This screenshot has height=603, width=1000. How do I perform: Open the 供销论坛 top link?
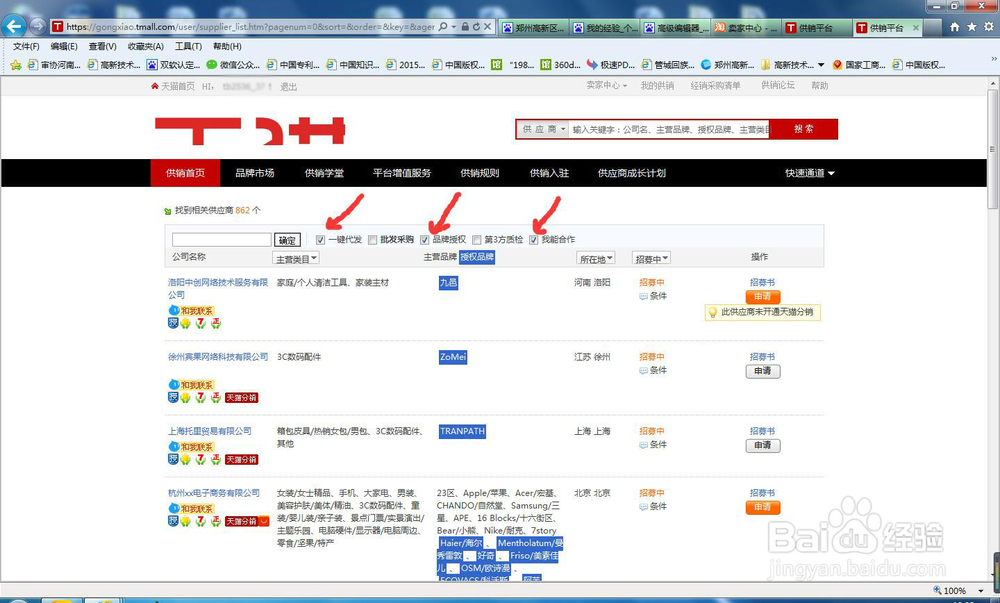[777, 85]
